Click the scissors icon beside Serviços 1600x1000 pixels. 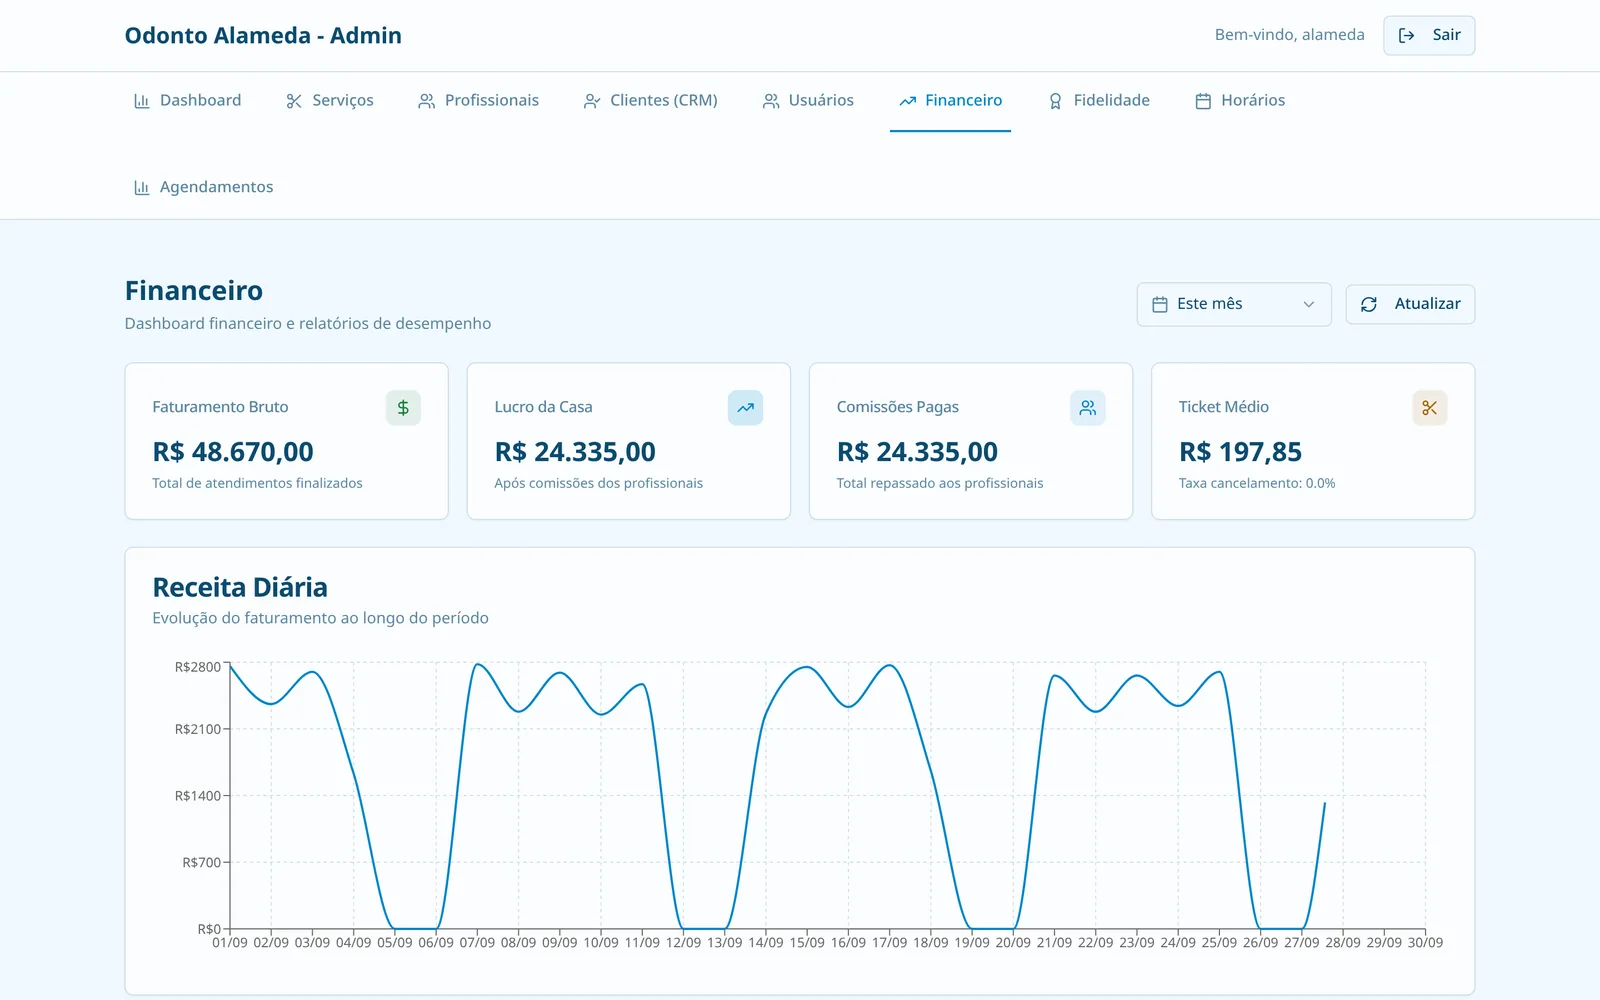click(294, 101)
